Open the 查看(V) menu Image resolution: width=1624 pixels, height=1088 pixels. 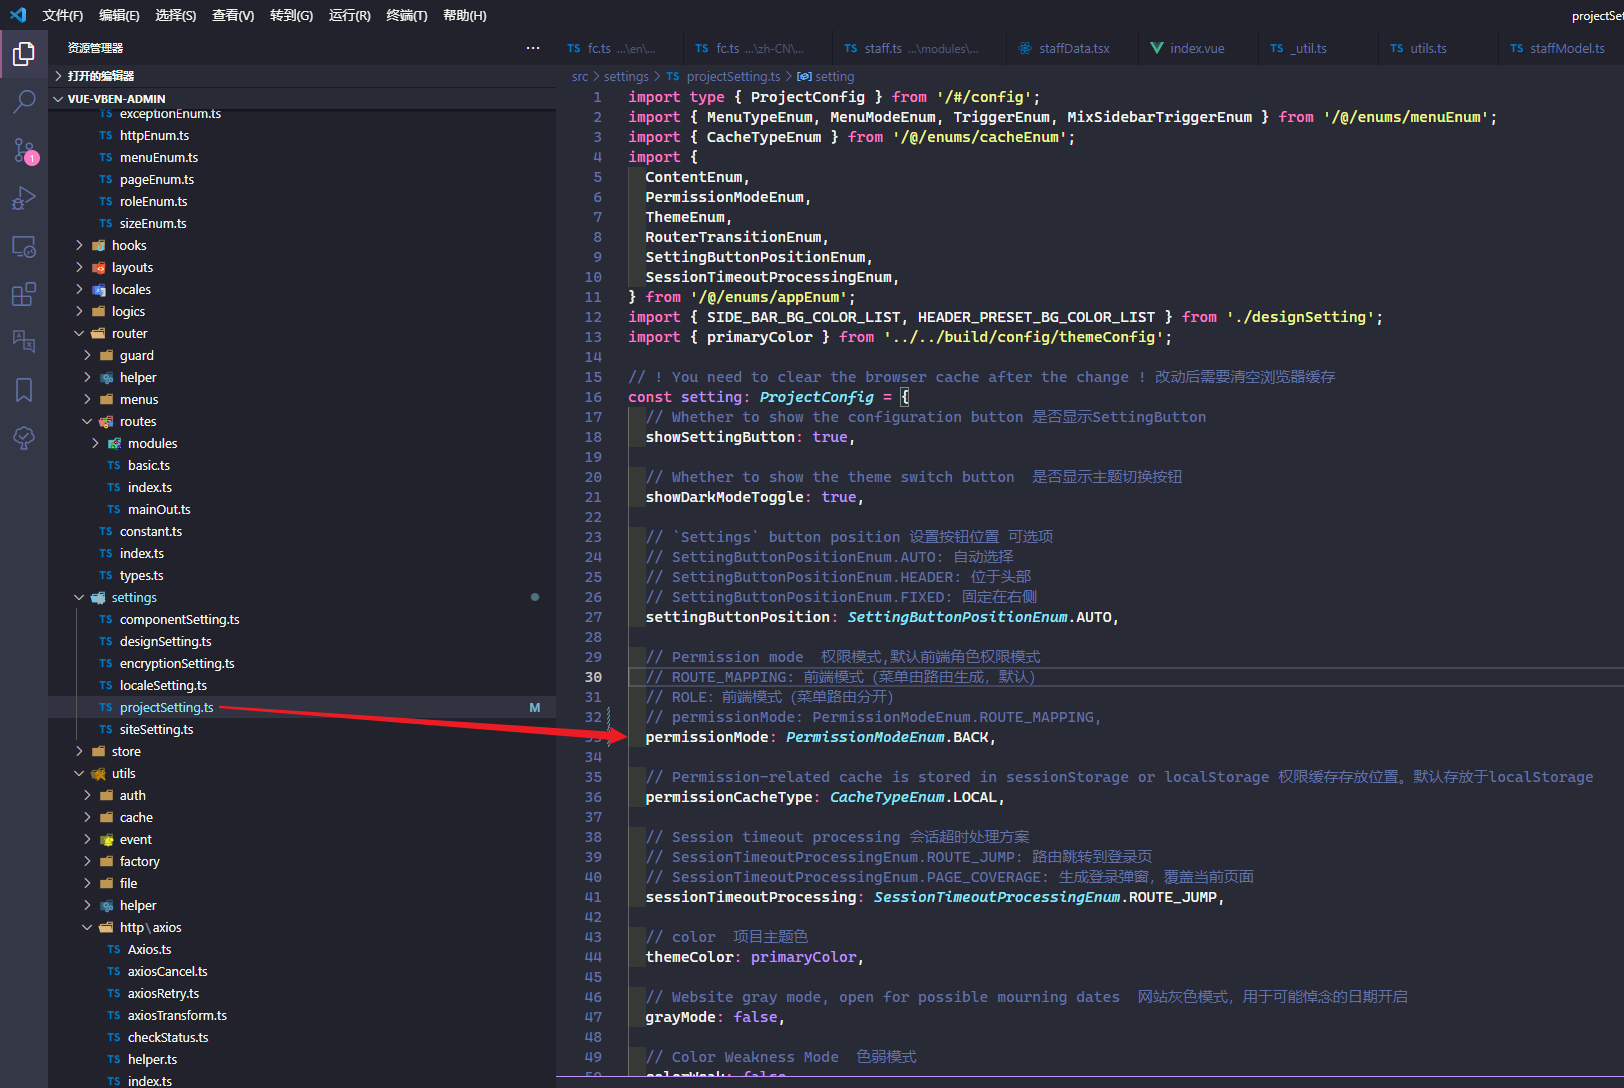pos(233,15)
